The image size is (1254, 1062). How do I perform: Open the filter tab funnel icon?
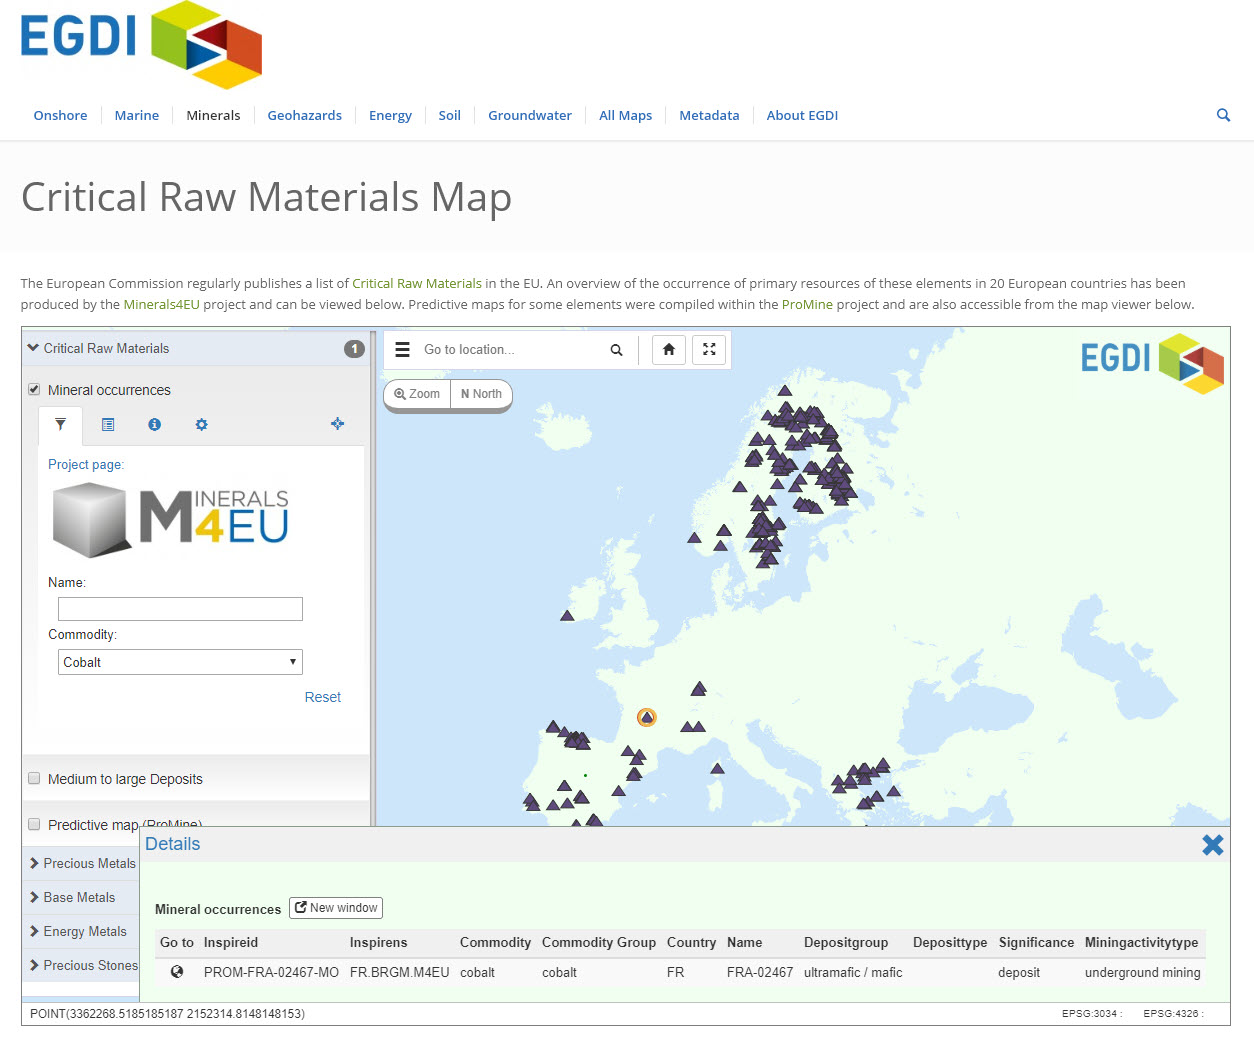tap(61, 425)
